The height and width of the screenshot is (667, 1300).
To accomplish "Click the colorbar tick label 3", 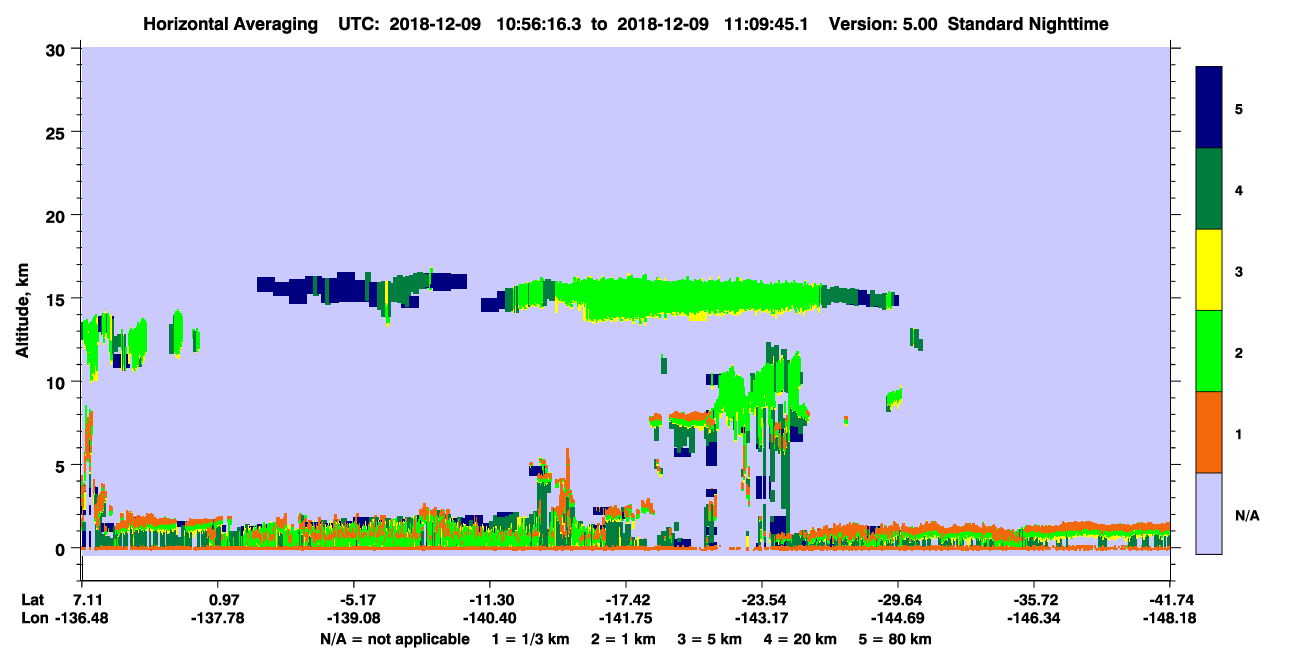I will tap(1239, 271).
